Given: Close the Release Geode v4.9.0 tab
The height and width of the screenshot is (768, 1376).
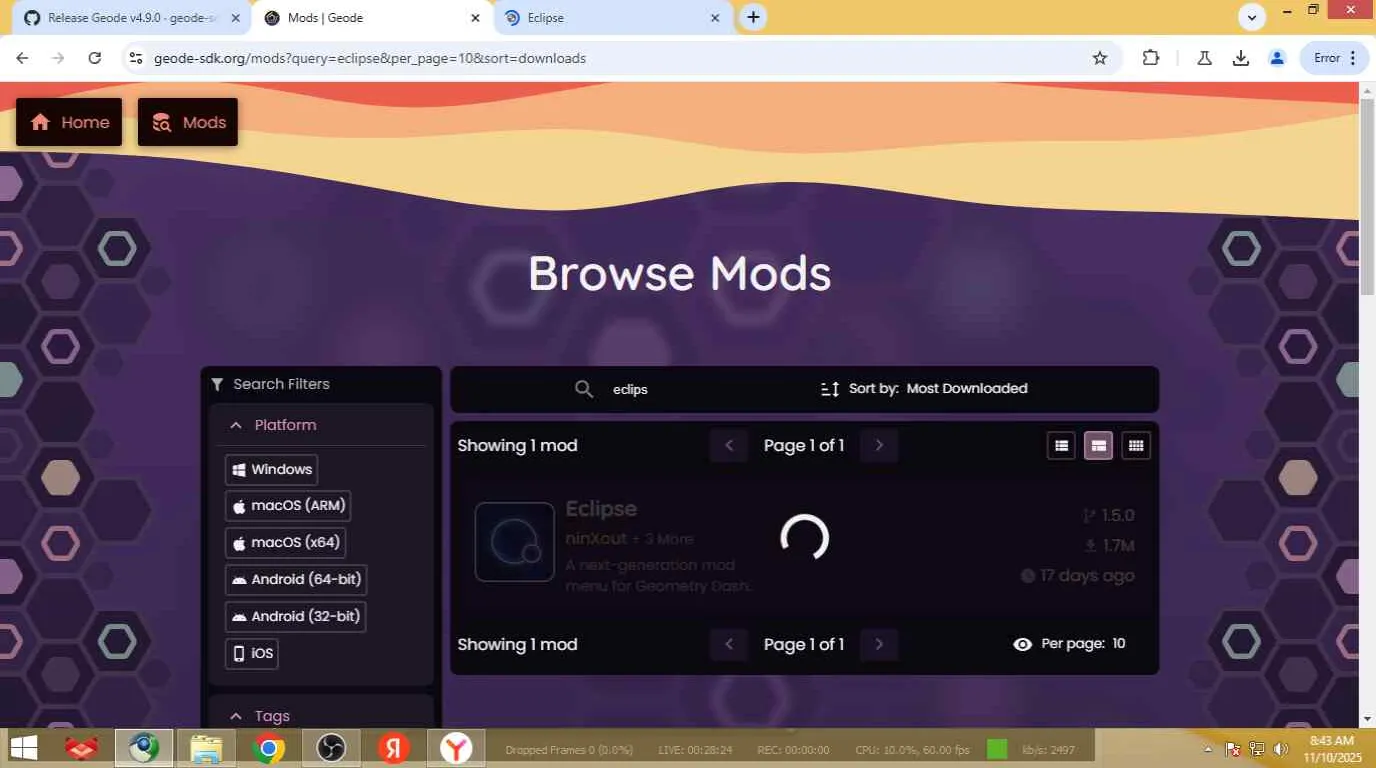Looking at the screenshot, I should (x=235, y=18).
